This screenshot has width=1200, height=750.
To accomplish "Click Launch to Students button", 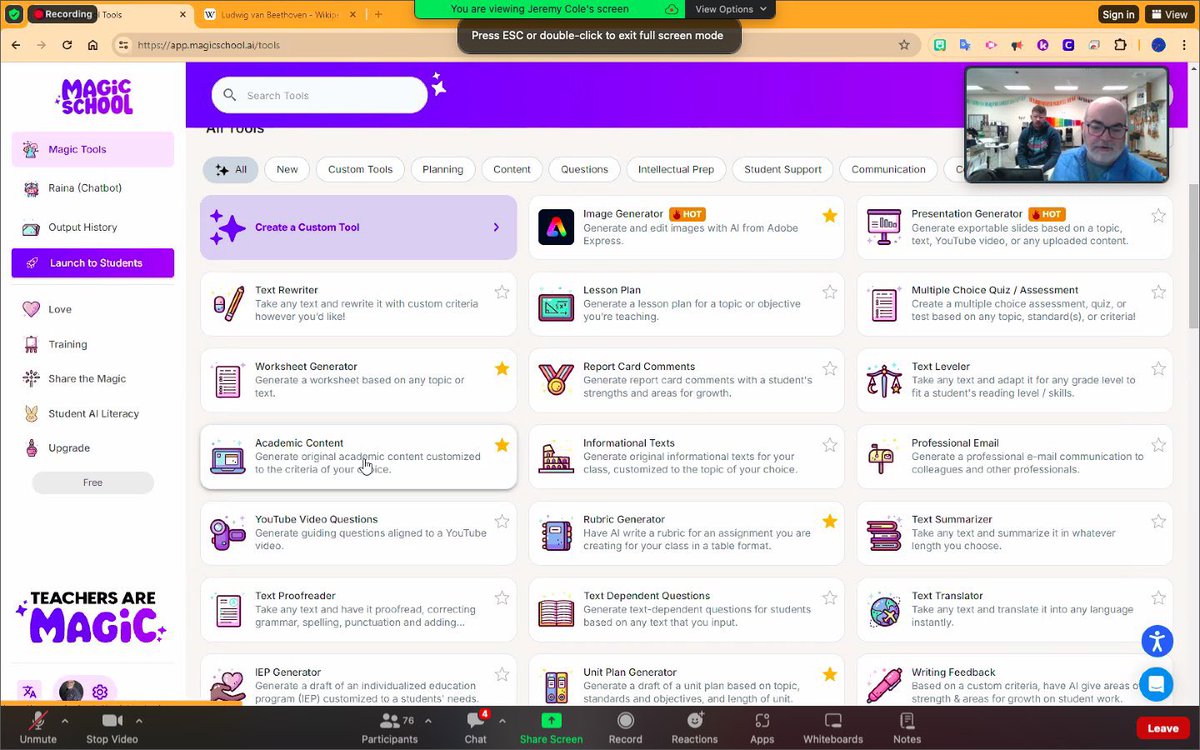I will pos(93,263).
